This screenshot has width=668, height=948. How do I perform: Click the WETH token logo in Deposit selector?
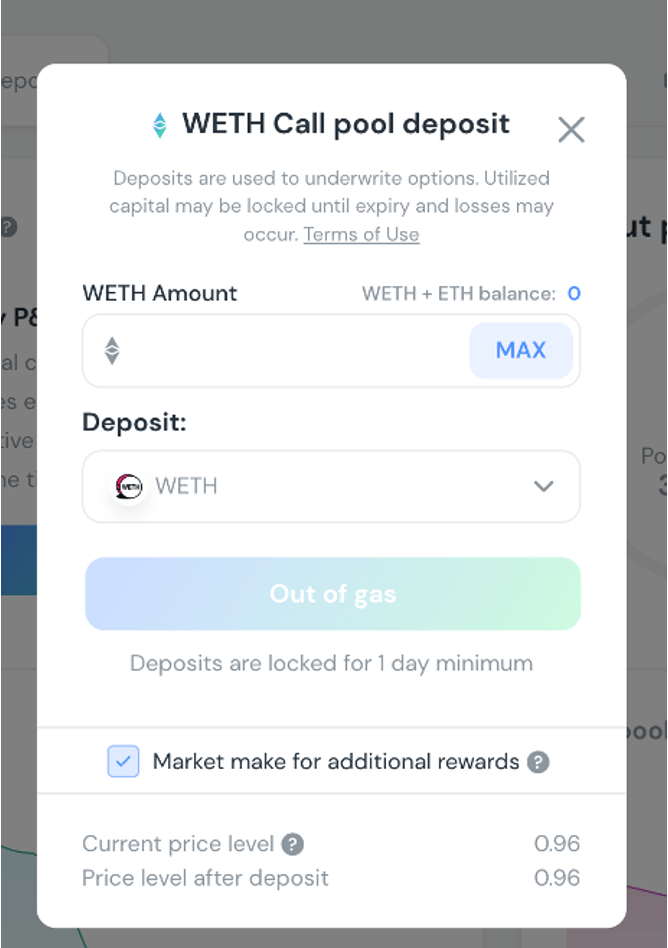point(129,487)
